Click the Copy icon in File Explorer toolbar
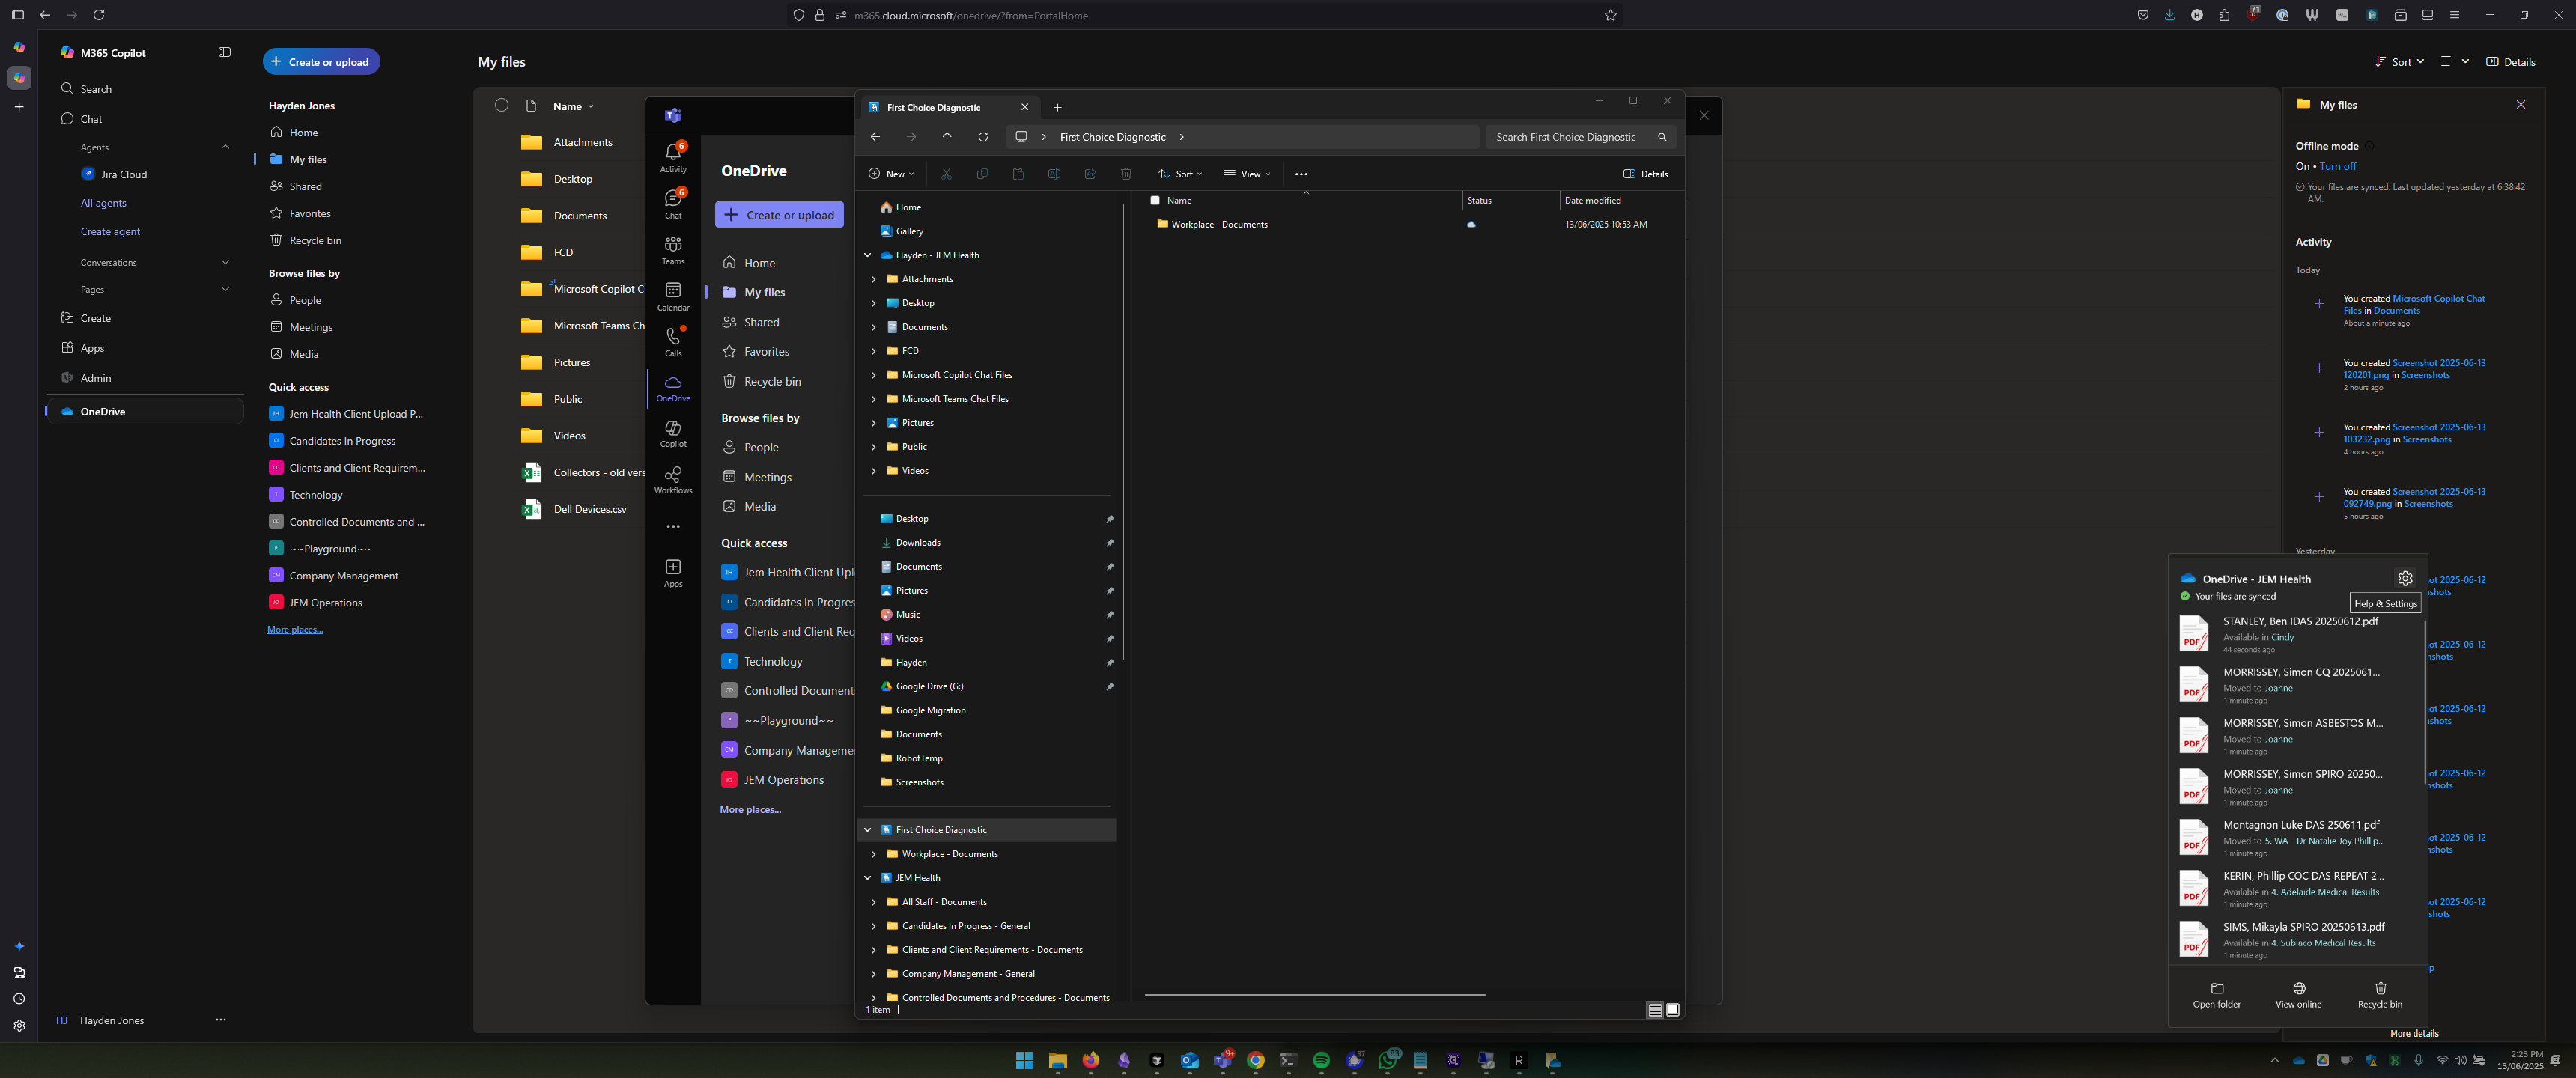 (982, 174)
